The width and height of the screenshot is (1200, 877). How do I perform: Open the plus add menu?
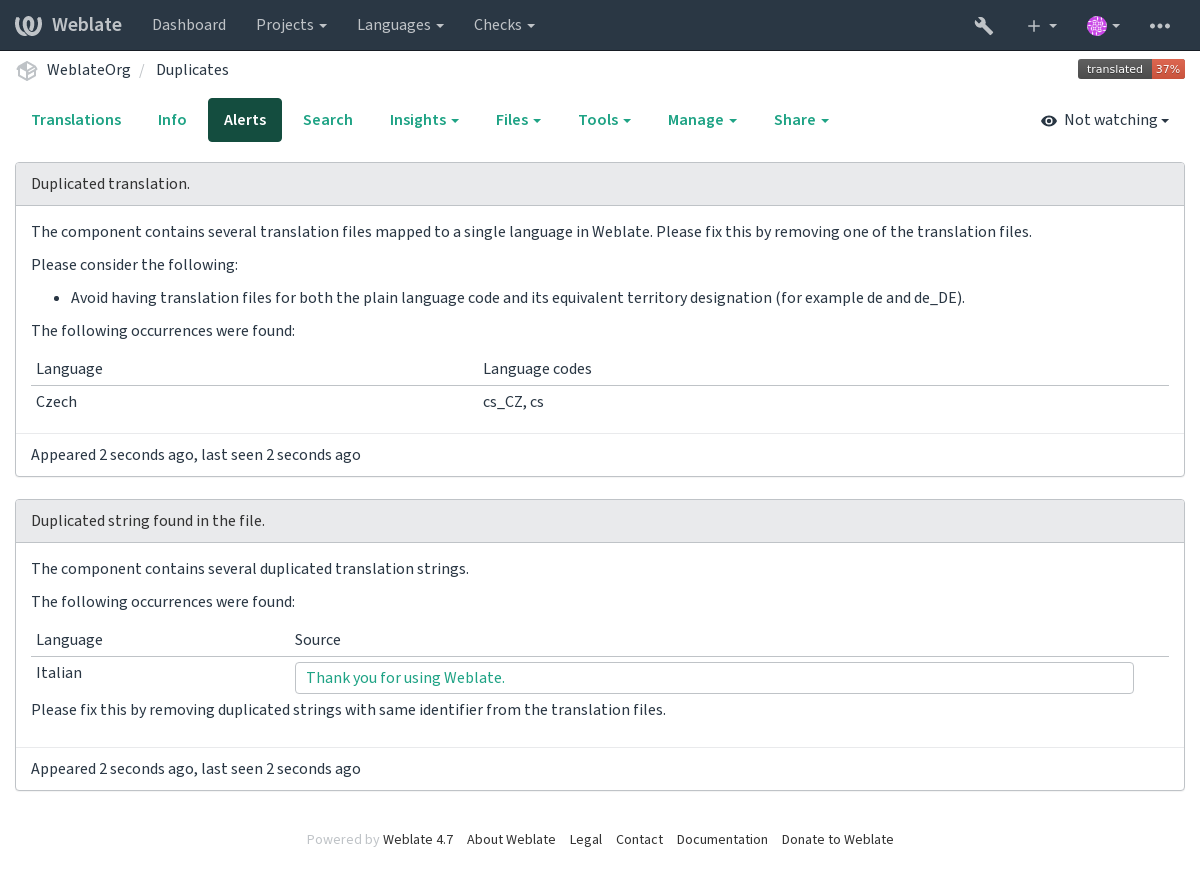pyautogui.click(x=1041, y=25)
